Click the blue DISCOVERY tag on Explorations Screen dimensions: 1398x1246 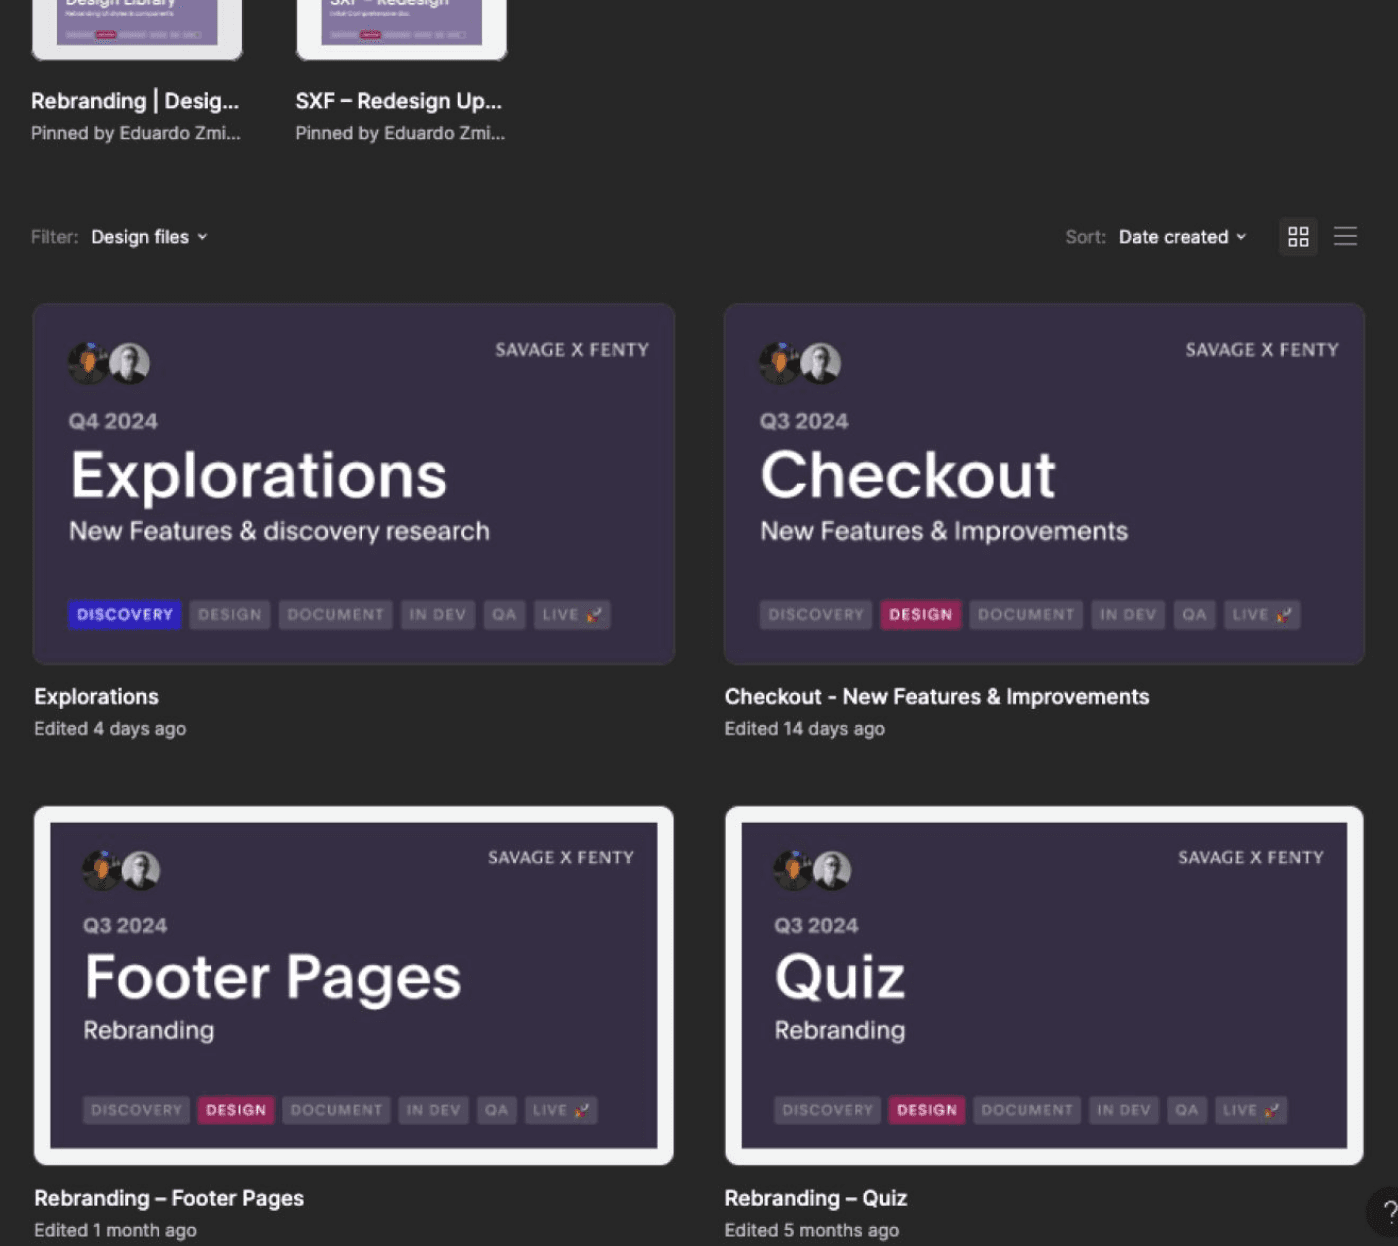125,615
